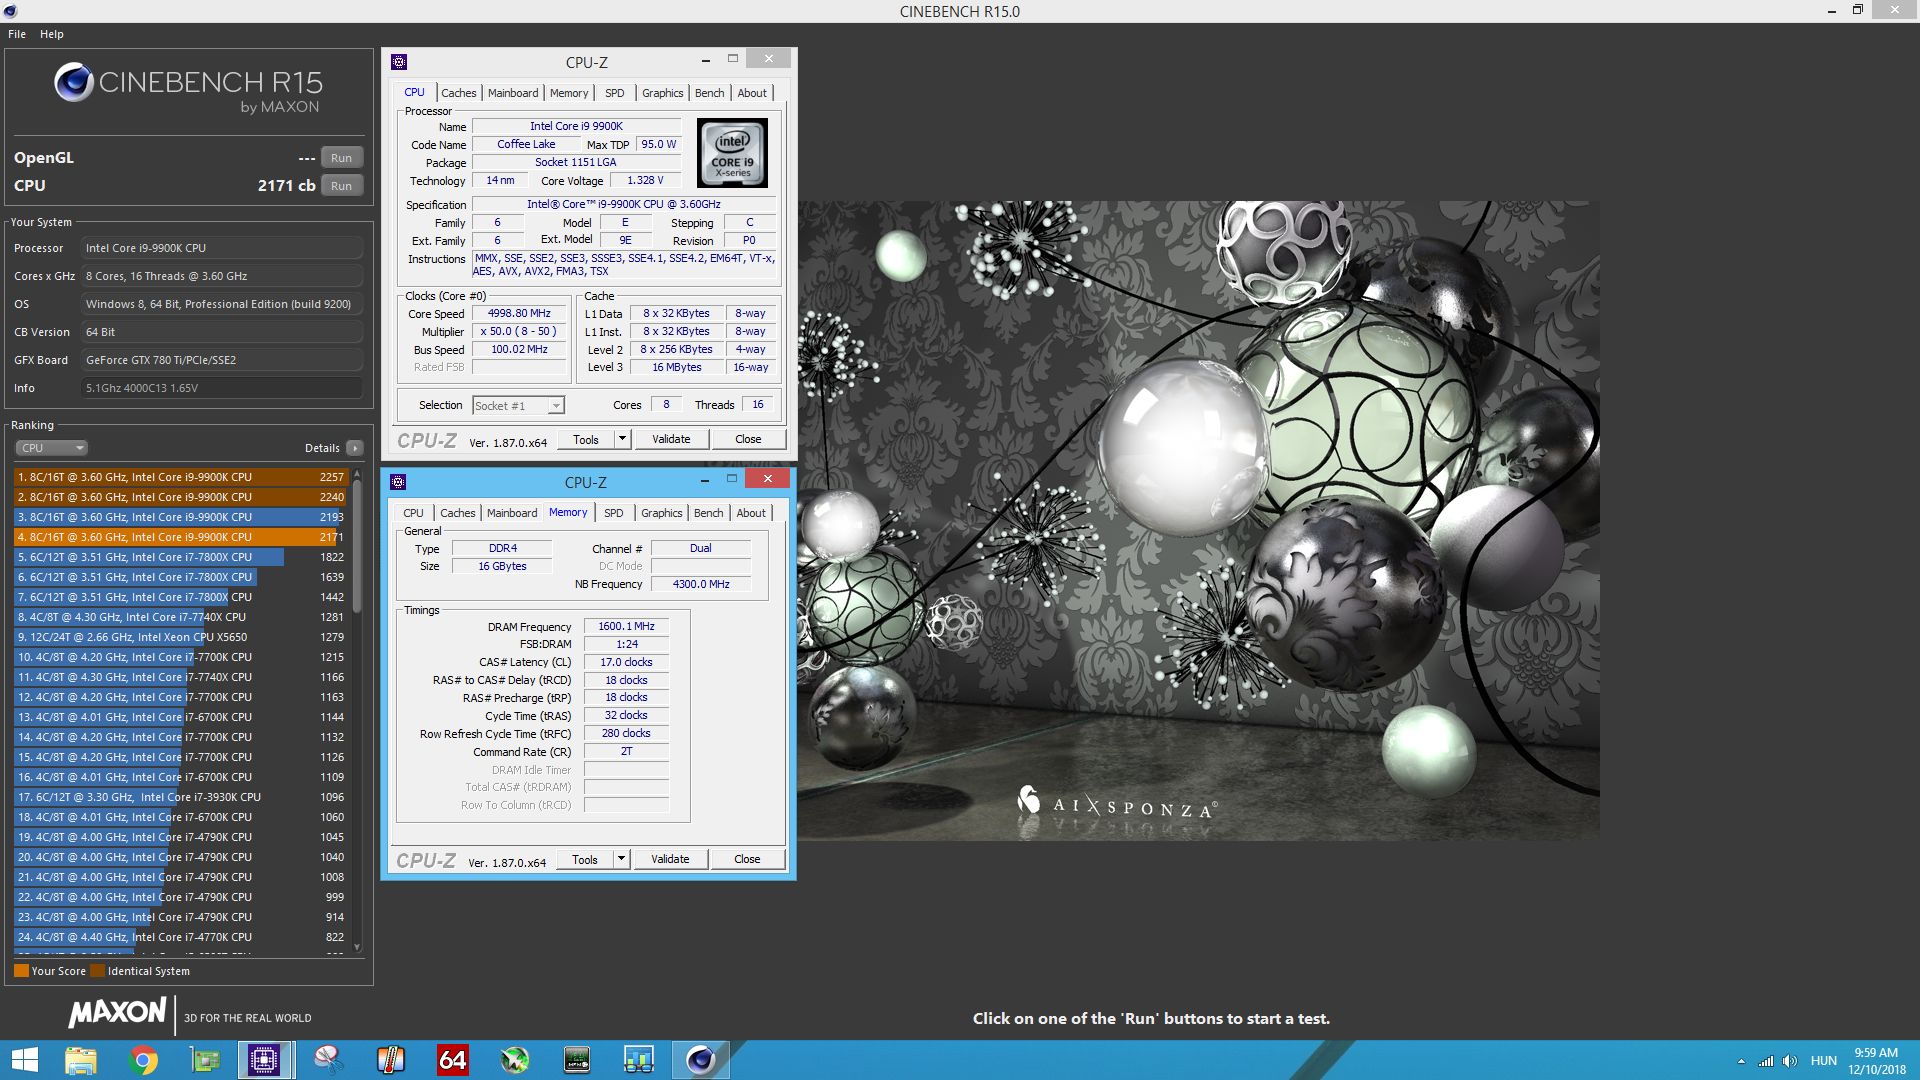Click the HUN keyboard language indicator

(1824, 1061)
